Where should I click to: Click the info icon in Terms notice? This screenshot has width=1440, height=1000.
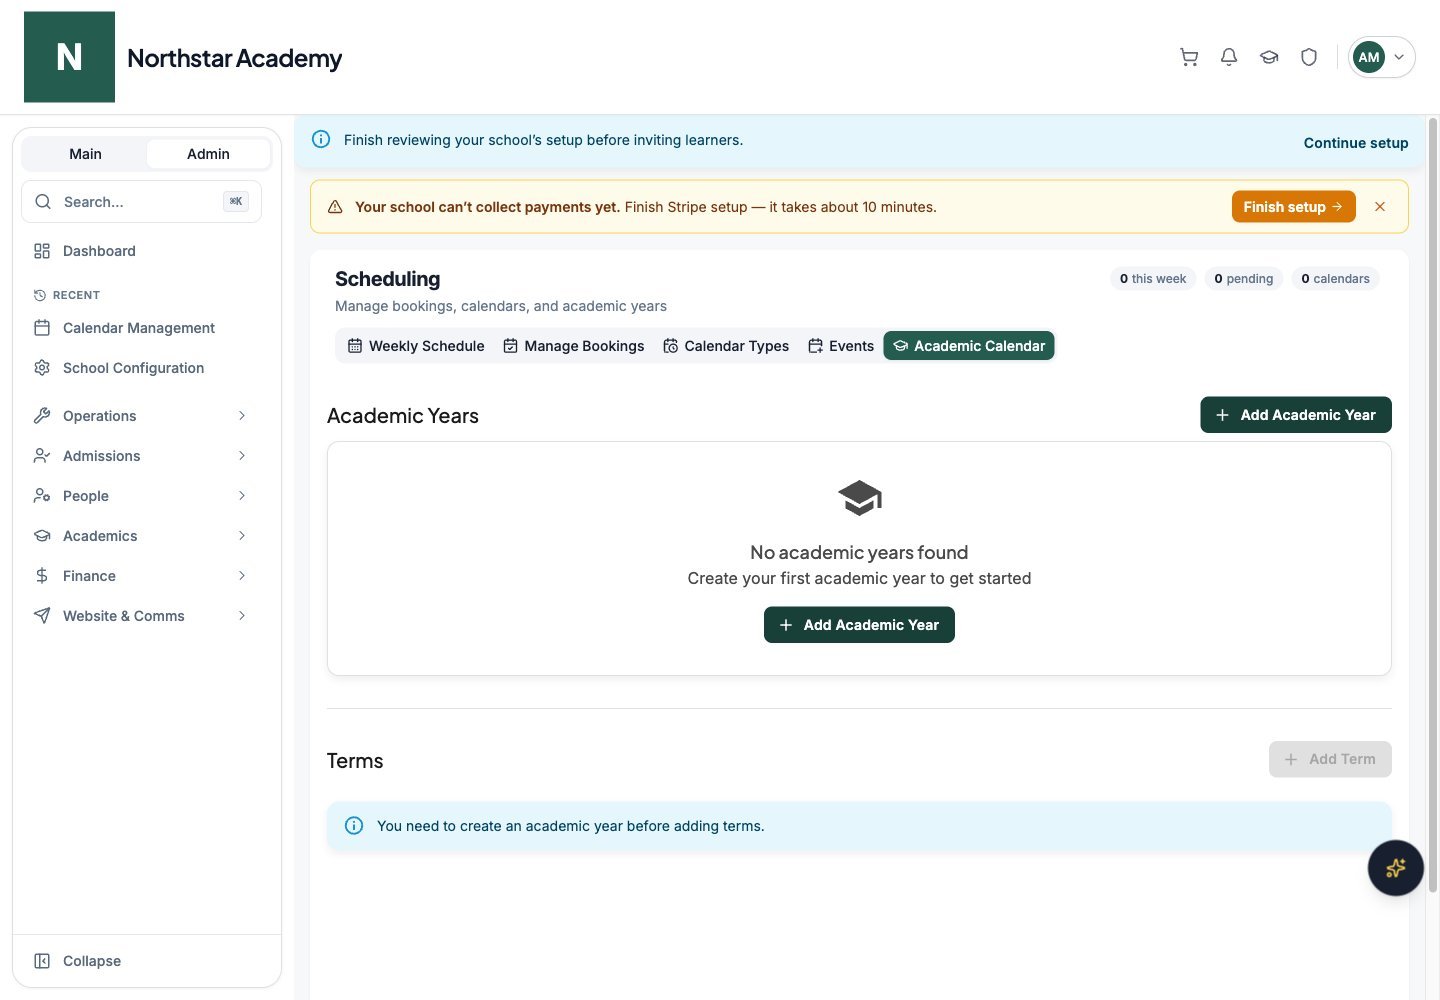[x=354, y=826]
